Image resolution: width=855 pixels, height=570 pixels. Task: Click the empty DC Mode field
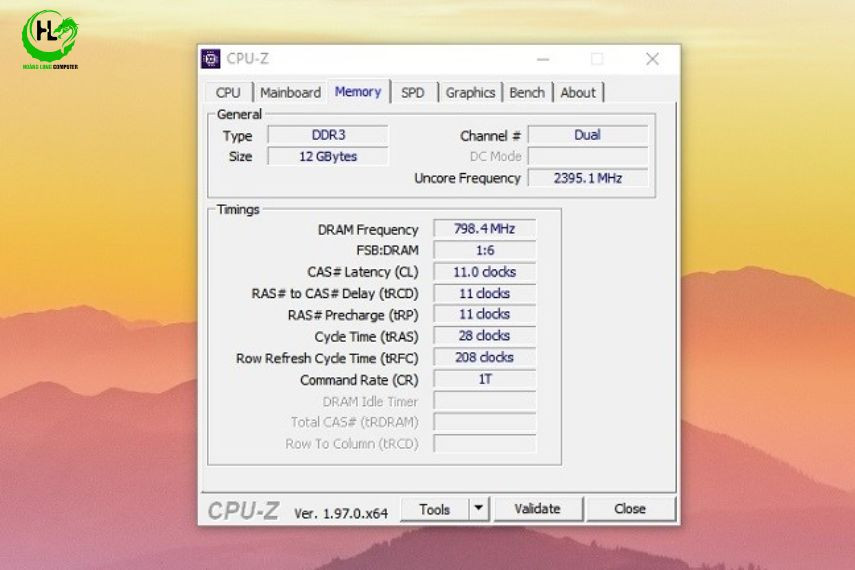coord(588,157)
